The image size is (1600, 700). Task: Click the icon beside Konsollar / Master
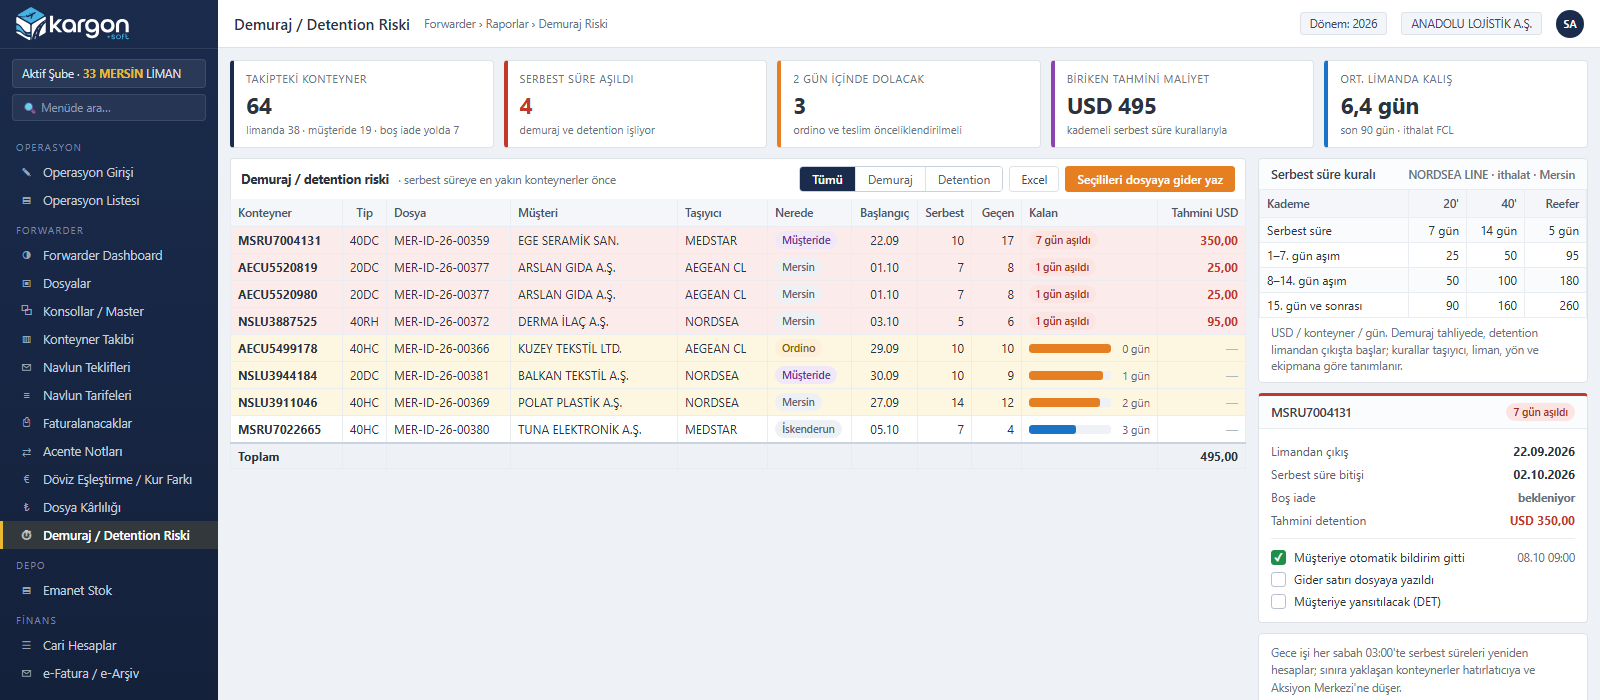click(x=27, y=312)
